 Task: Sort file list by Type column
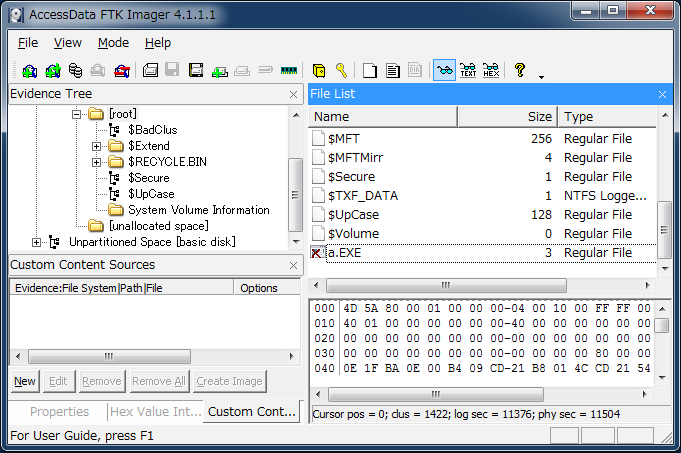click(x=607, y=117)
